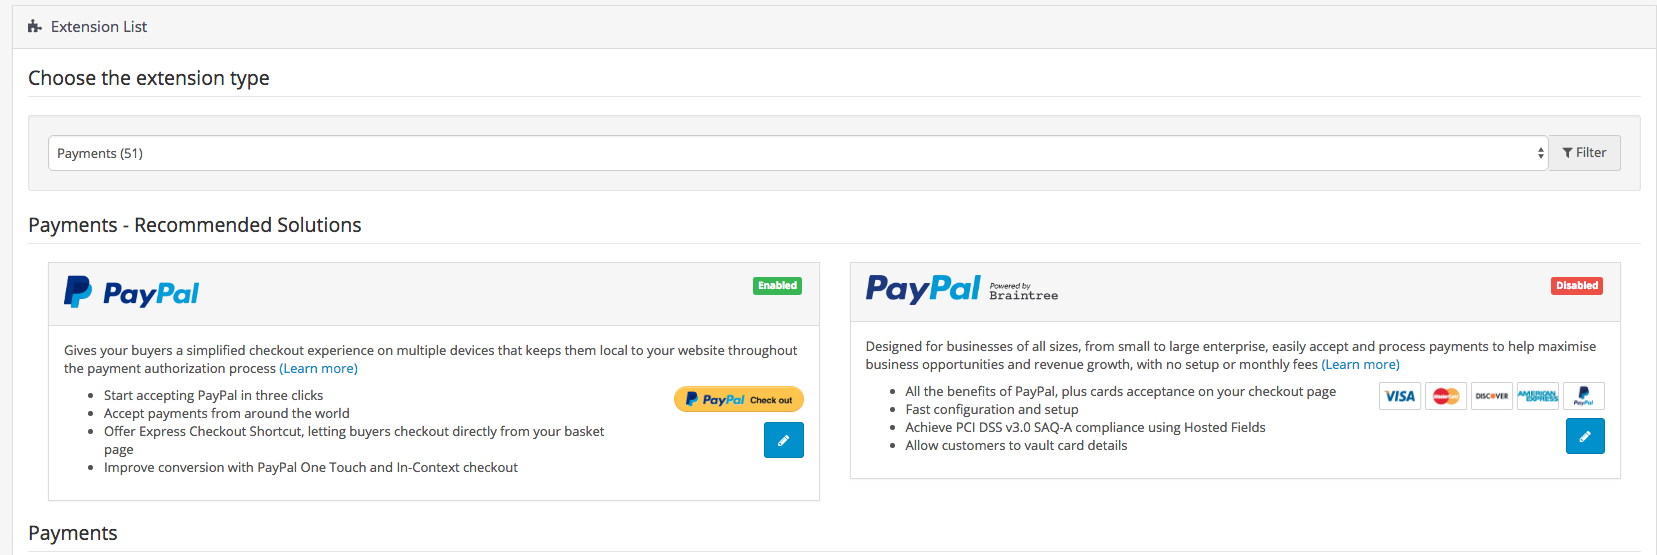
Task: Click the Filter button
Action: click(x=1584, y=153)
